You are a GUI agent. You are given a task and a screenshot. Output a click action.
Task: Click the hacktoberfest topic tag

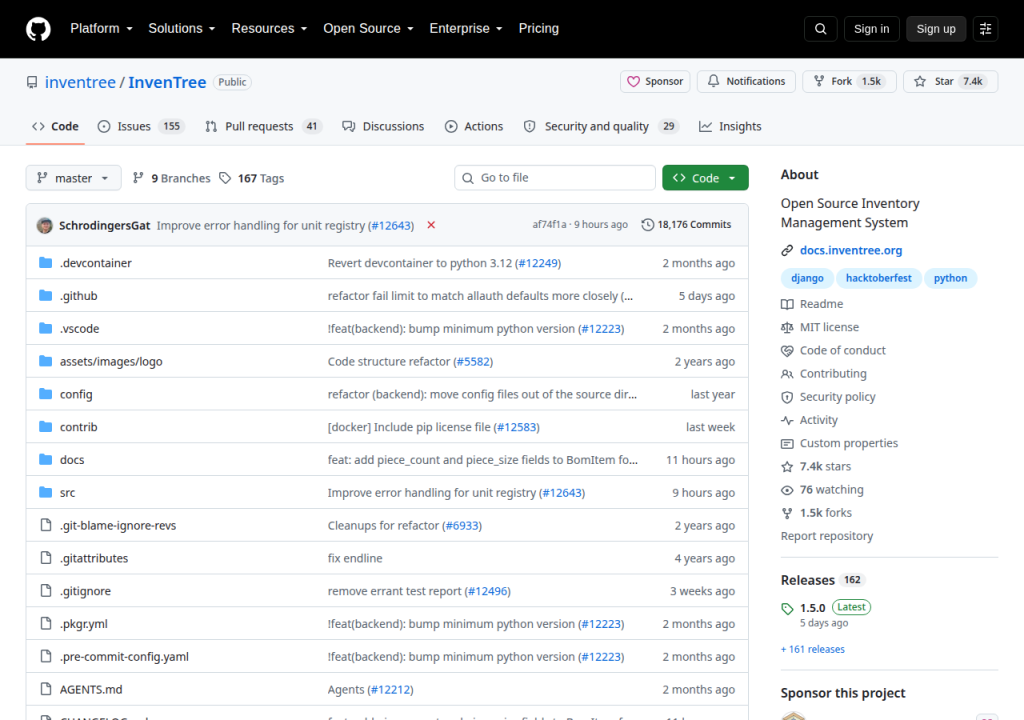click(x=878, y=278)
